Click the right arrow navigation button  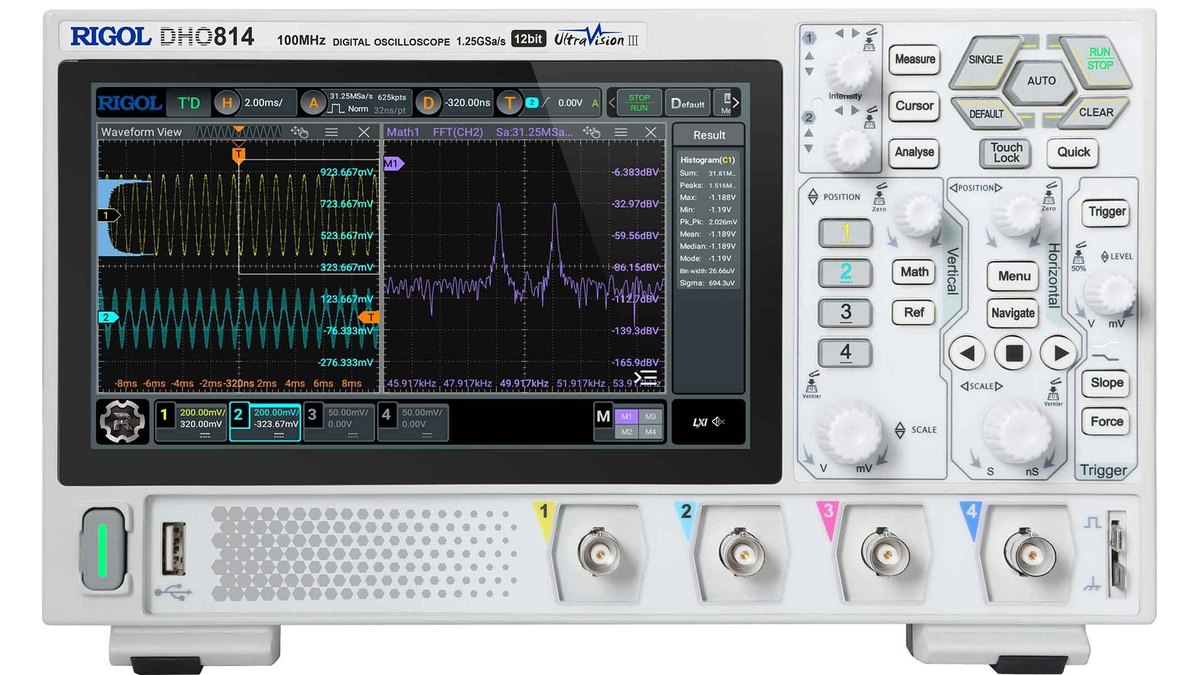1058,352
